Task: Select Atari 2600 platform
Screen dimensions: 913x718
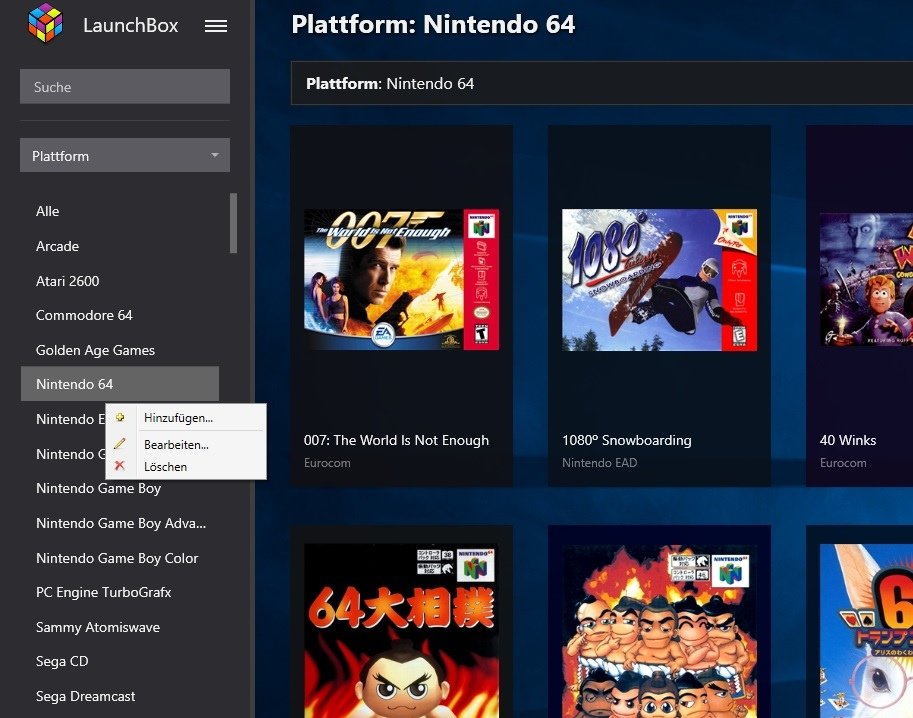Action: tap(68, 281)
